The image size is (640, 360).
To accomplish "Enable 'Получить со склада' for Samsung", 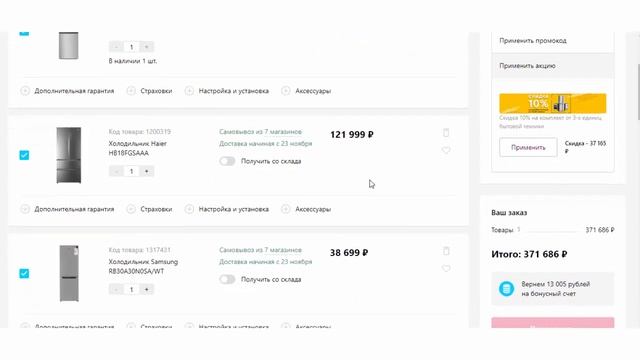I will tap(227, 279).
